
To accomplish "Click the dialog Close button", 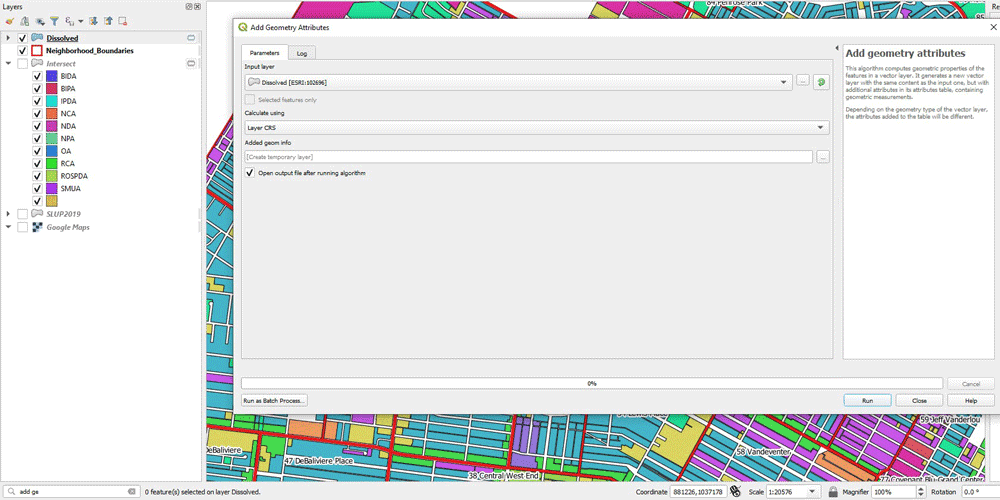I will point(919,401).
